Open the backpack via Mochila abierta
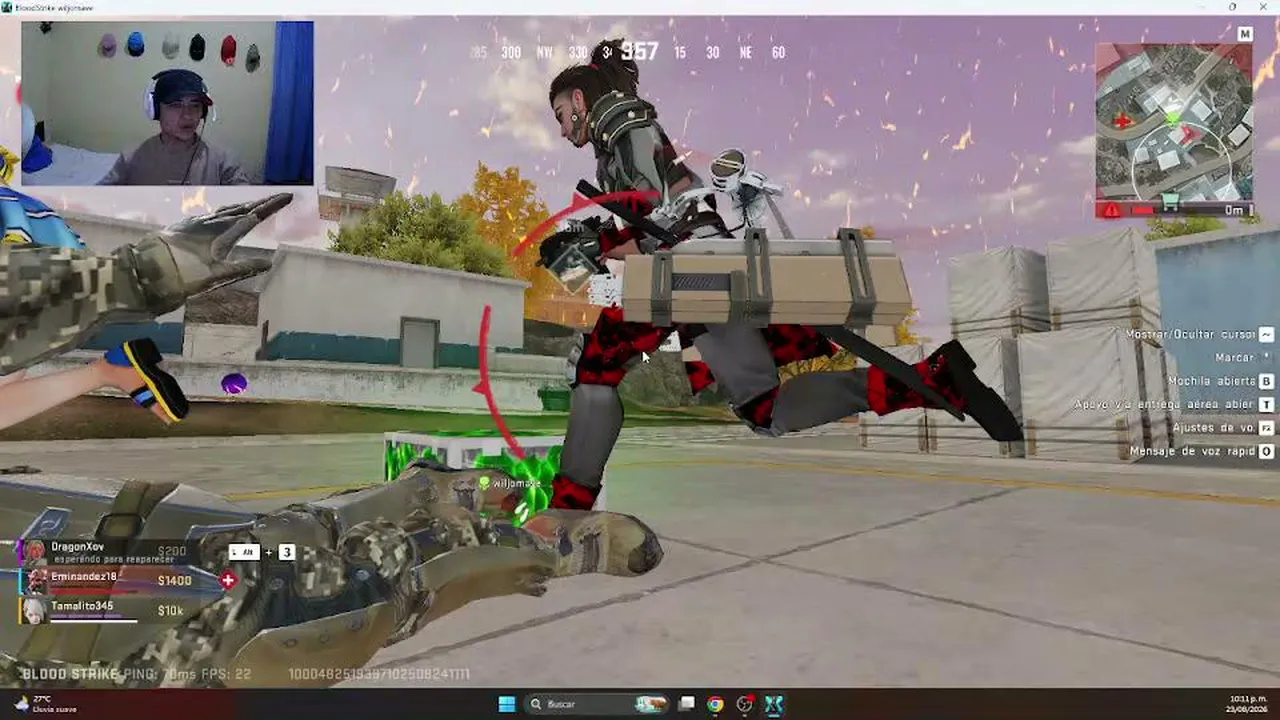1280x720 pixels. [1210, 381]
